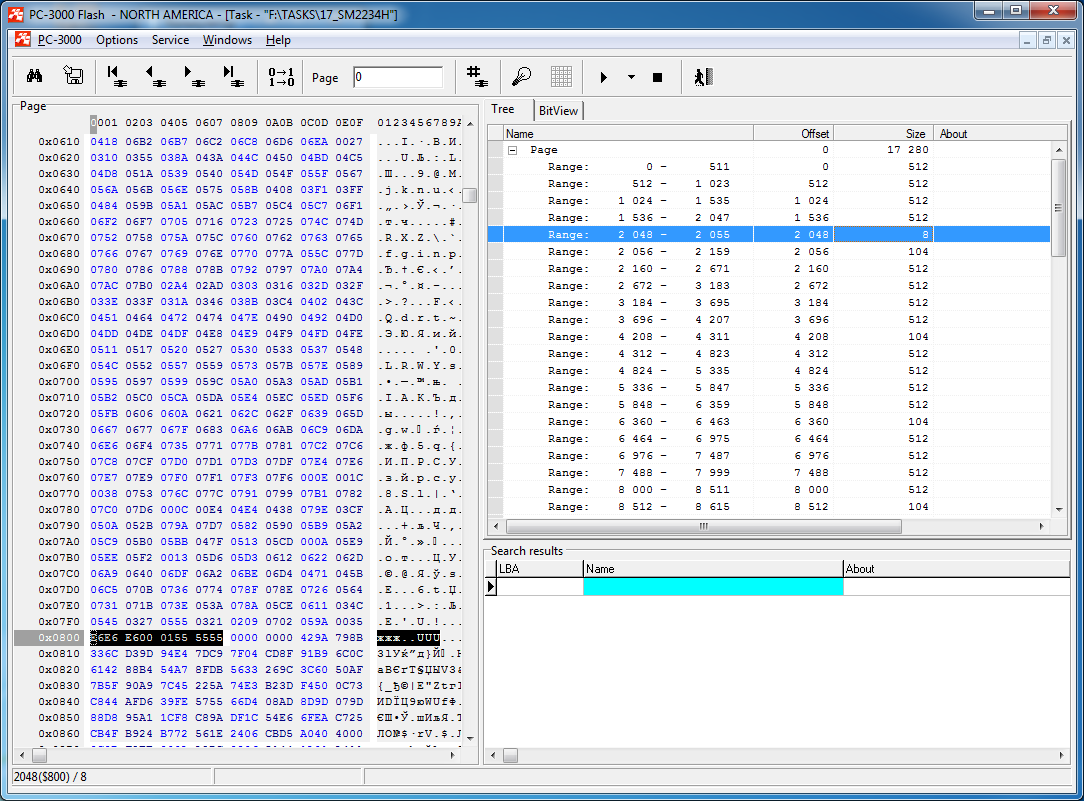
Task: Open dropdown arrow next to play button
Action: 631,77
